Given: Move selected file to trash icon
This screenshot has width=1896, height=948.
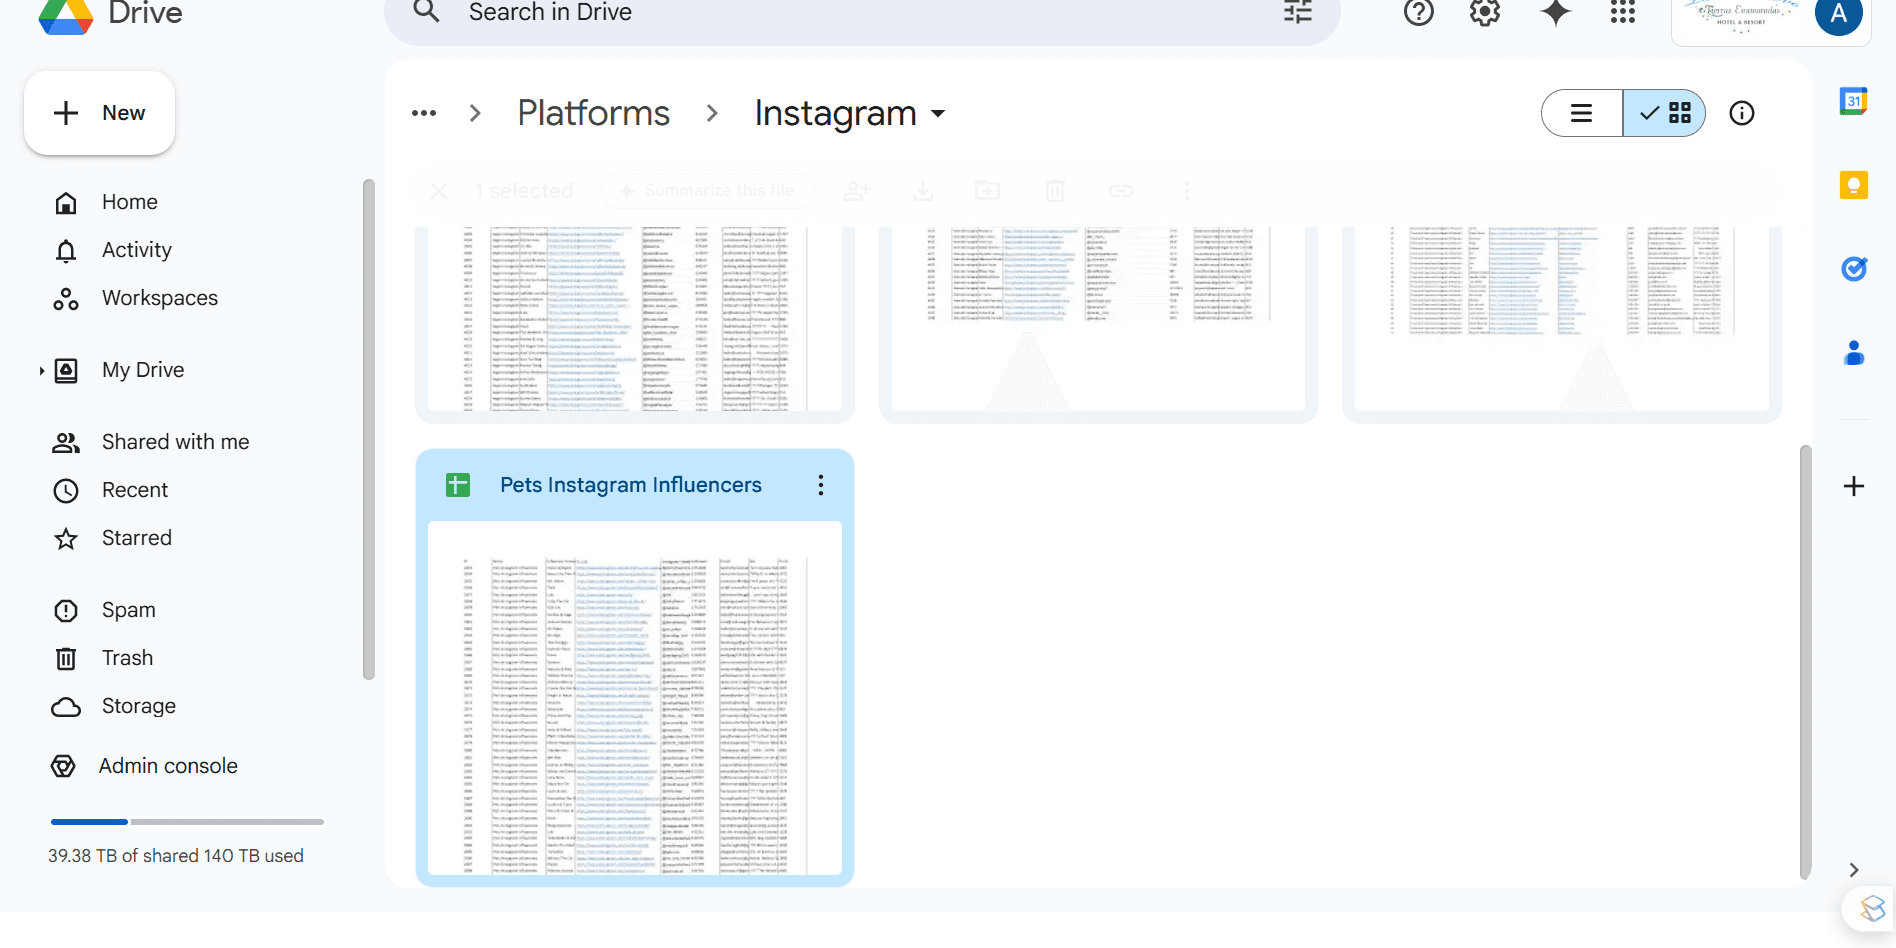Looking at the screenshot, I should (1055, 190).
